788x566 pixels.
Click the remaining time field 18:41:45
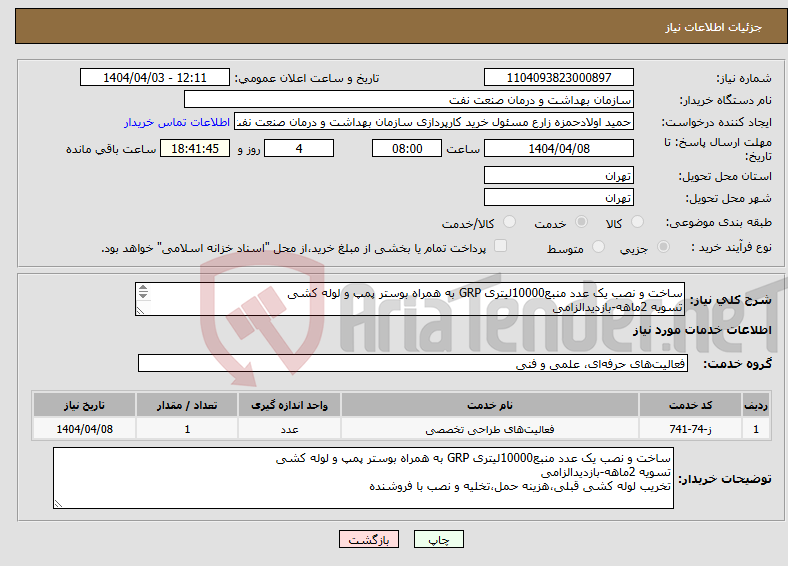pos(195,148)
